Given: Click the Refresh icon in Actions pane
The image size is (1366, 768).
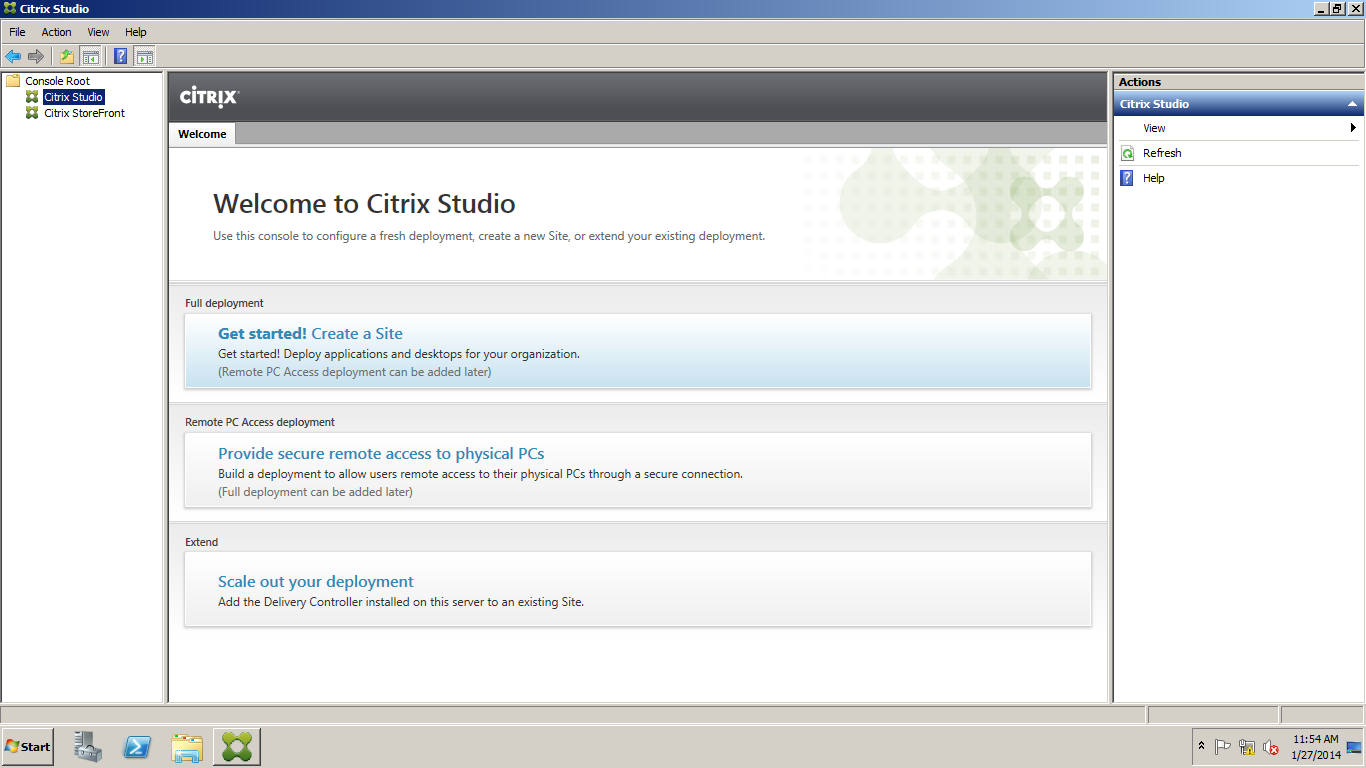Looking at the screenshot, I should click(1127, 153).
